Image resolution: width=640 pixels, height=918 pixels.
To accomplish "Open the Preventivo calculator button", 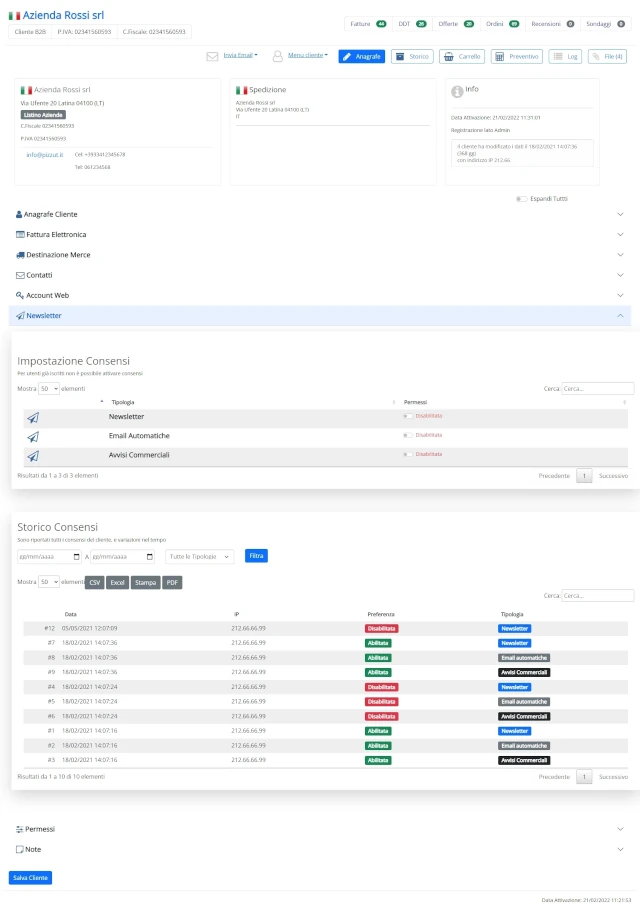I will (516, 57).
